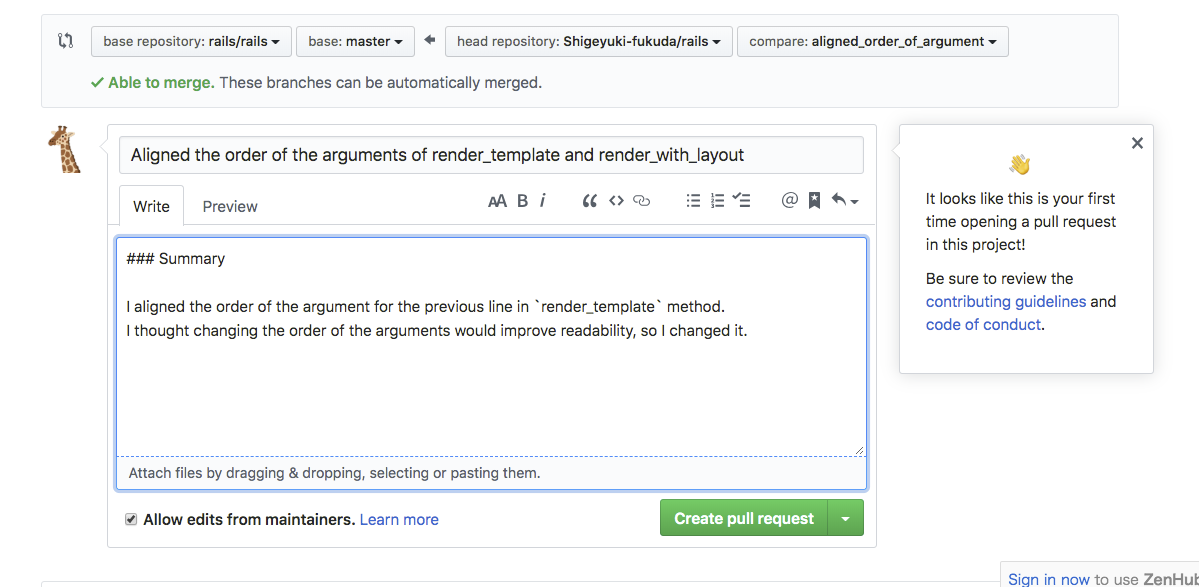Open the contributing guidelines link

point(1005,302)
